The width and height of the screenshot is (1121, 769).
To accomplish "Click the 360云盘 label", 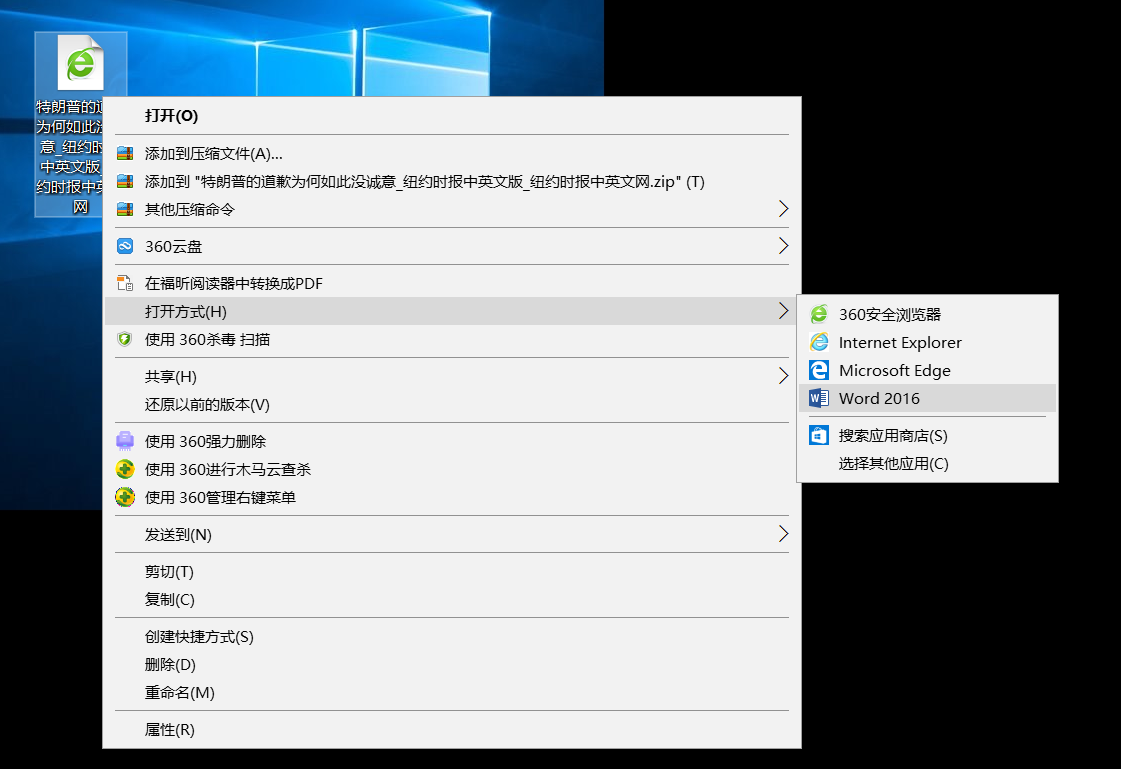I will 174,247.
